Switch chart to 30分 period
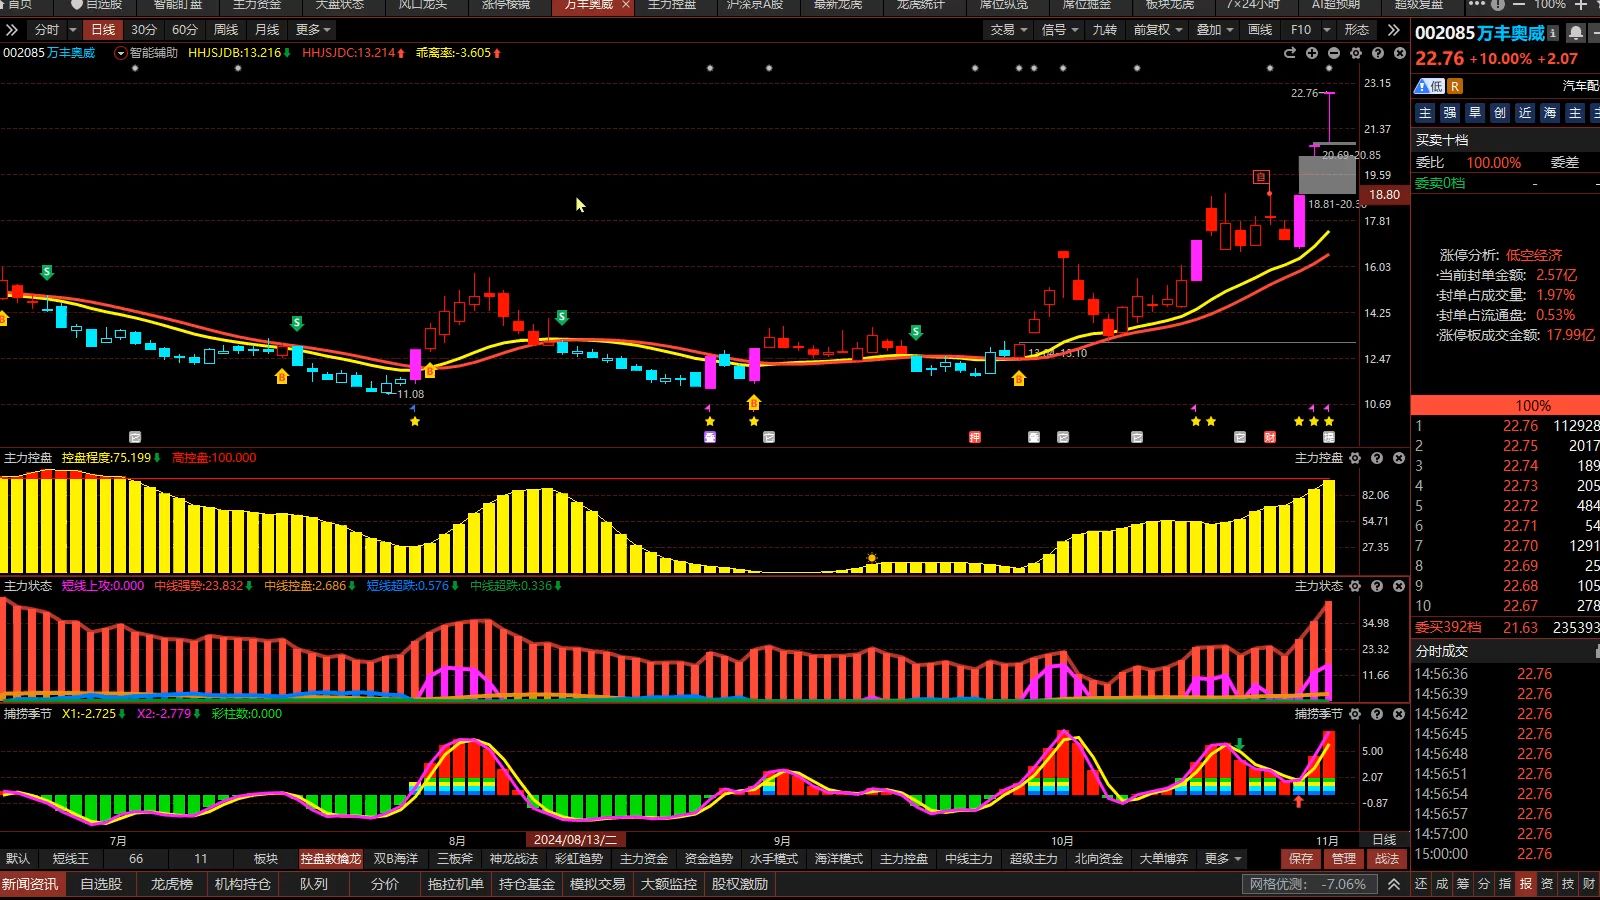This screenshot has height=900, width=1600. pyautogui.click(x=144, y=30)
